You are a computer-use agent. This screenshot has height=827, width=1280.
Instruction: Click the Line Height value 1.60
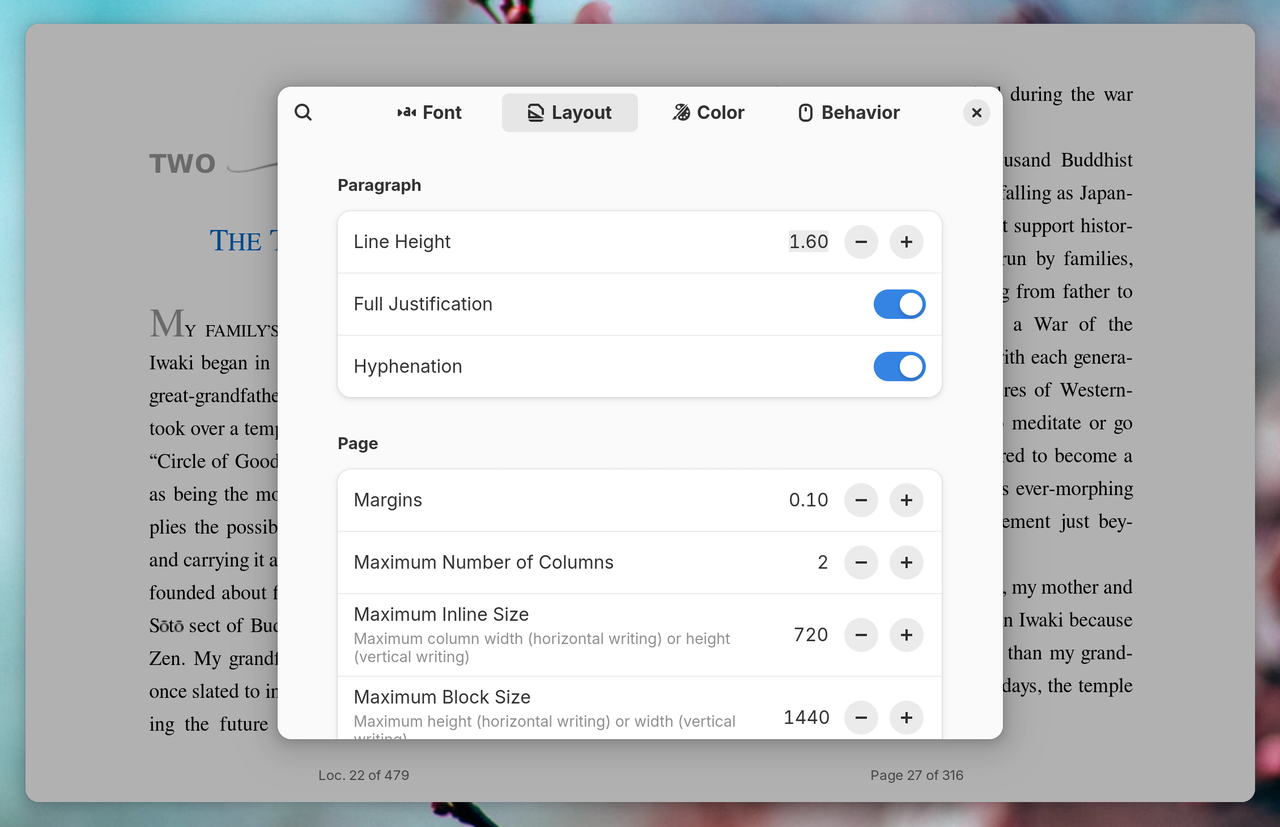point(808,241)
